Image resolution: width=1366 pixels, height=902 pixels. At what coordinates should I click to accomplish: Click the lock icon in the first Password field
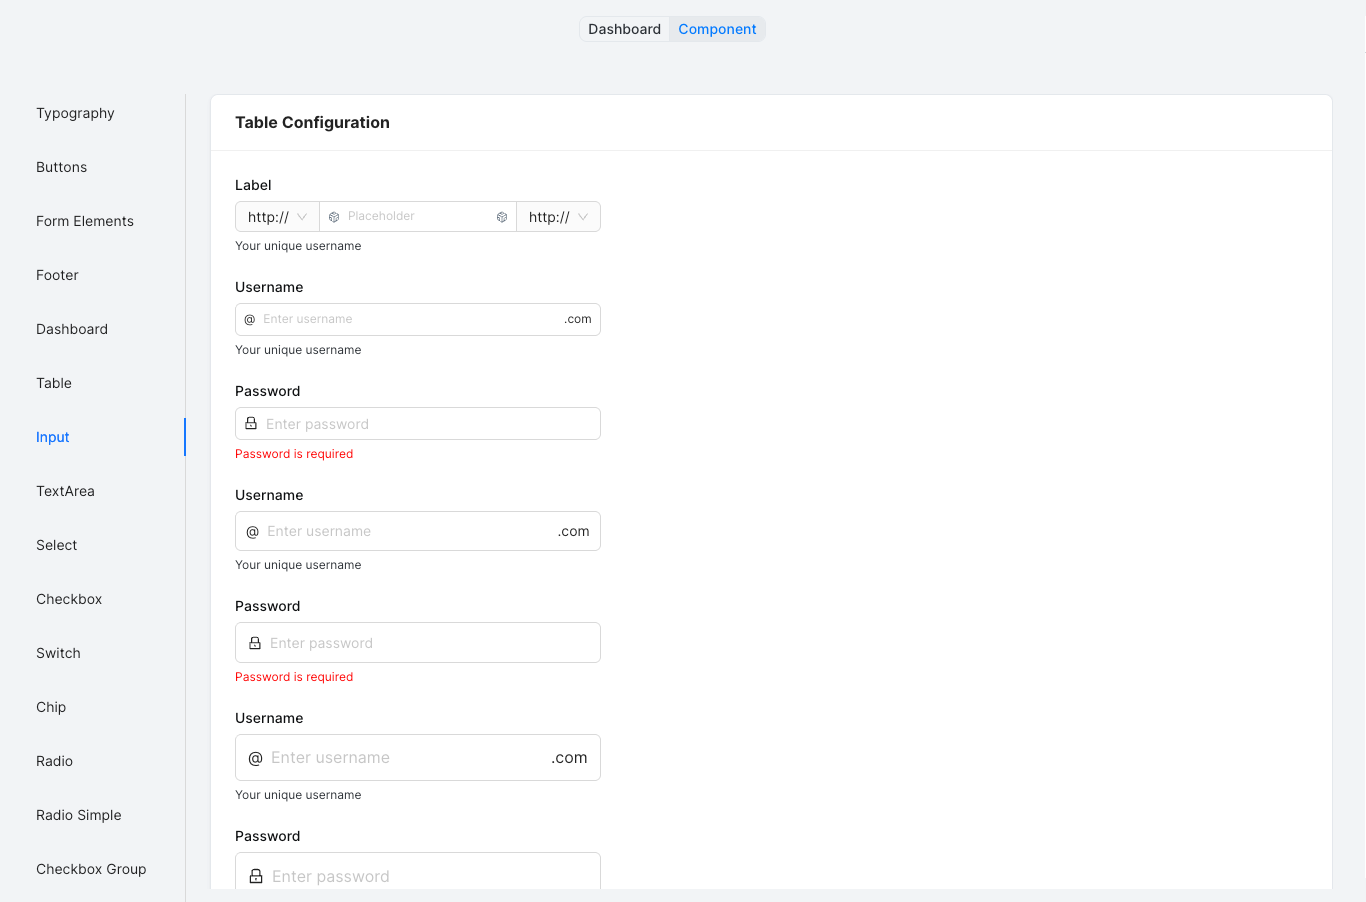pos(252,423)
